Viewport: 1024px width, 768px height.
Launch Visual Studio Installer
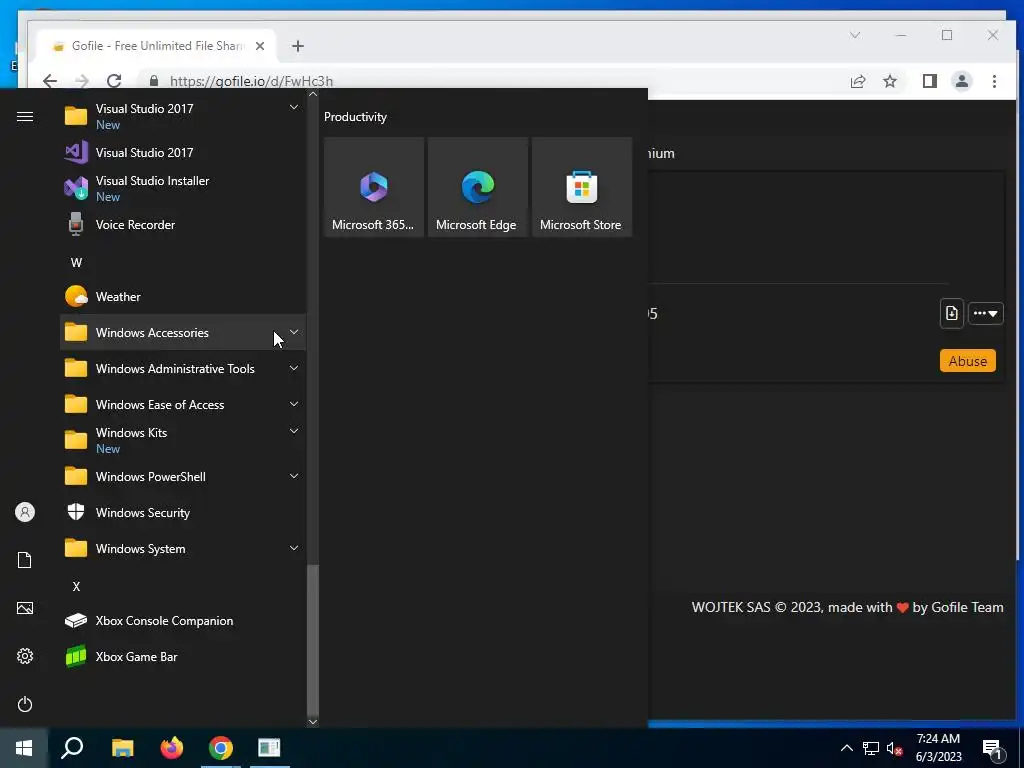pyautogui.click(x=183, y=189)
